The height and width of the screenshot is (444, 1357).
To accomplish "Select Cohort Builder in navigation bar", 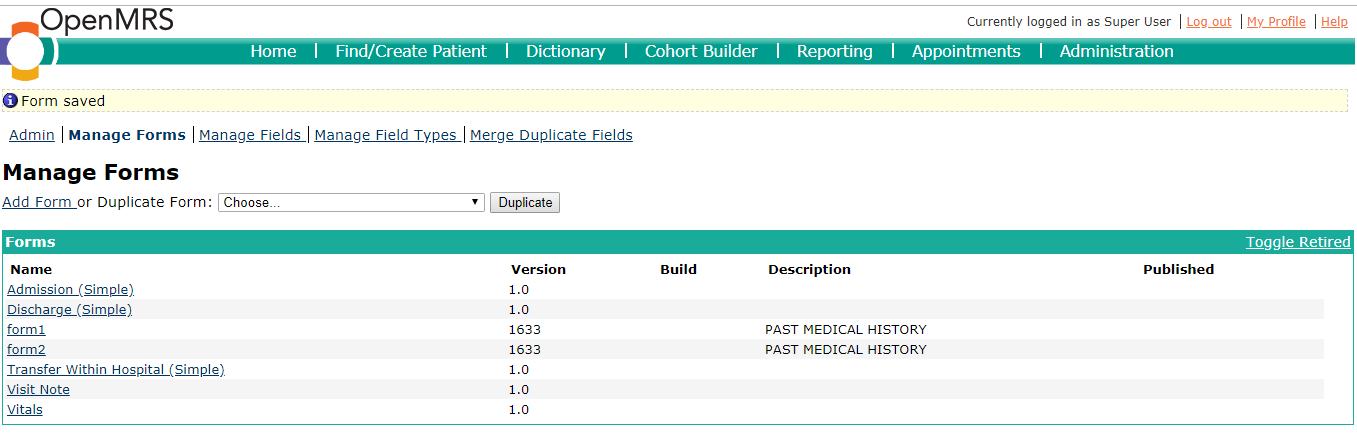I will 701,51.
